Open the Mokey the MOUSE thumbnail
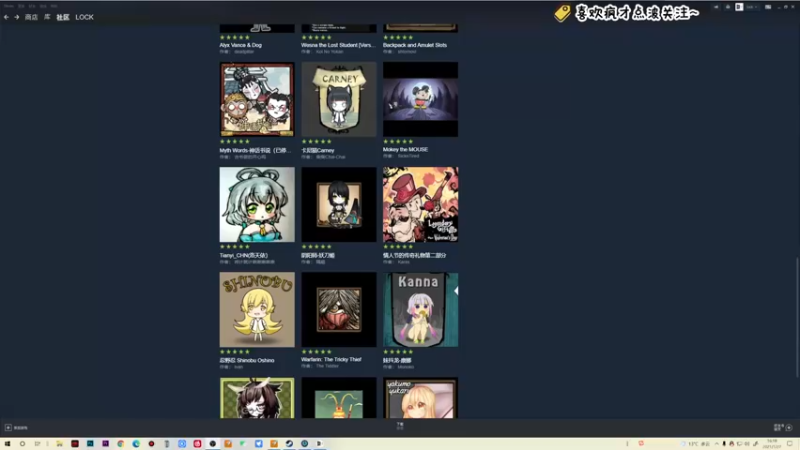 tap(420, 99)
